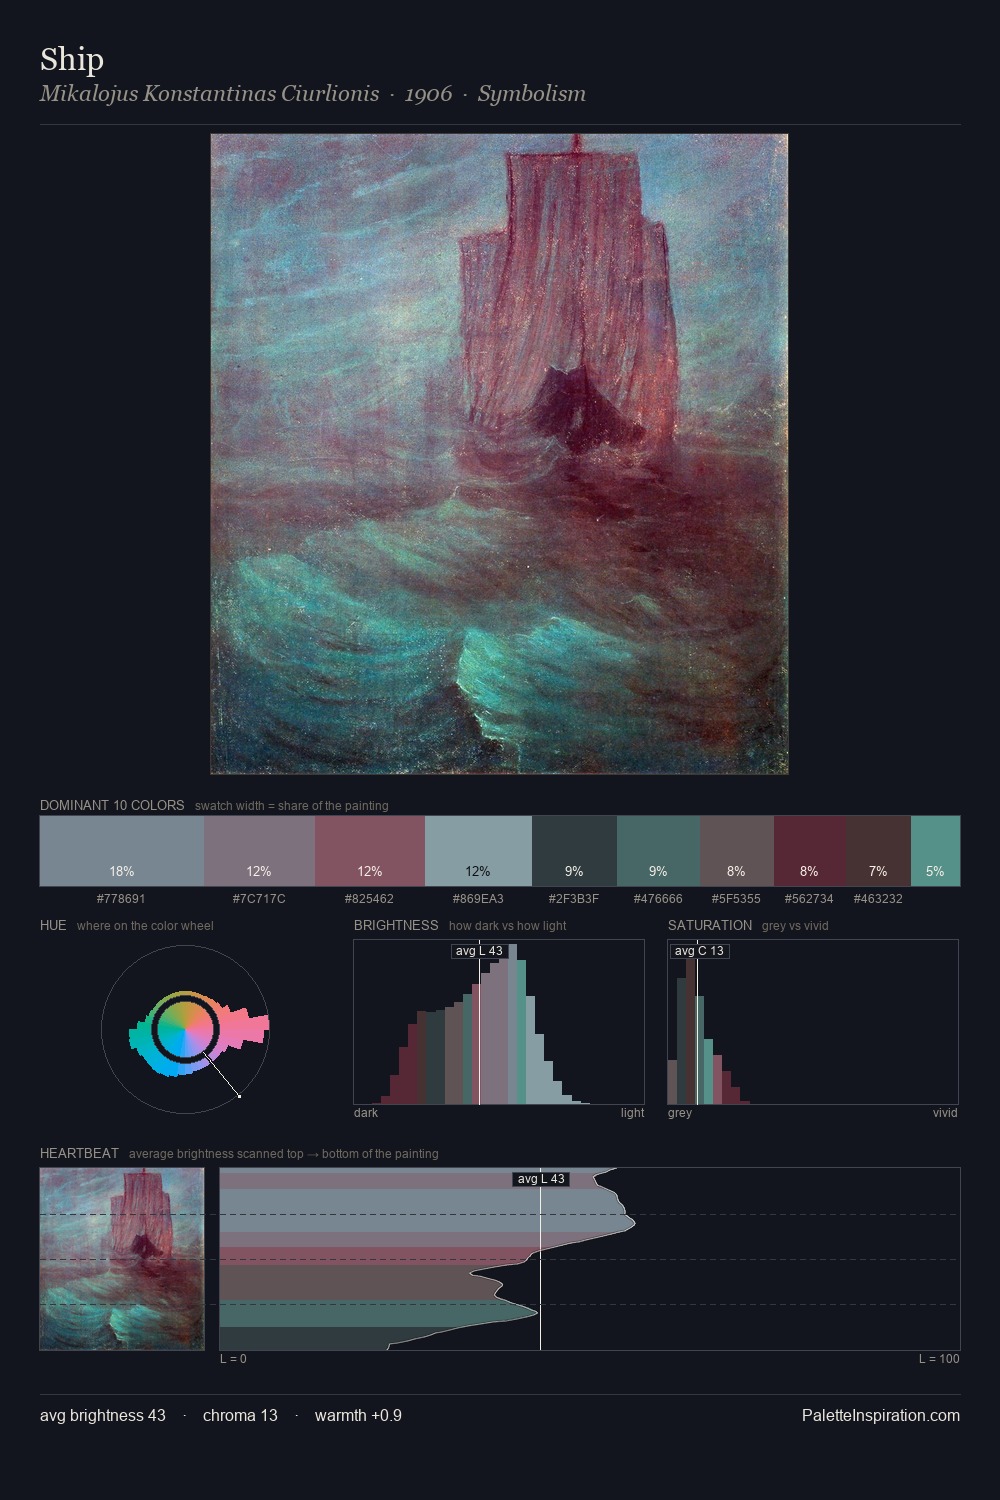Click the brightness histogram chart
The image size is (1000, 1500).
pyautogui.click(x=499, y=1022)
